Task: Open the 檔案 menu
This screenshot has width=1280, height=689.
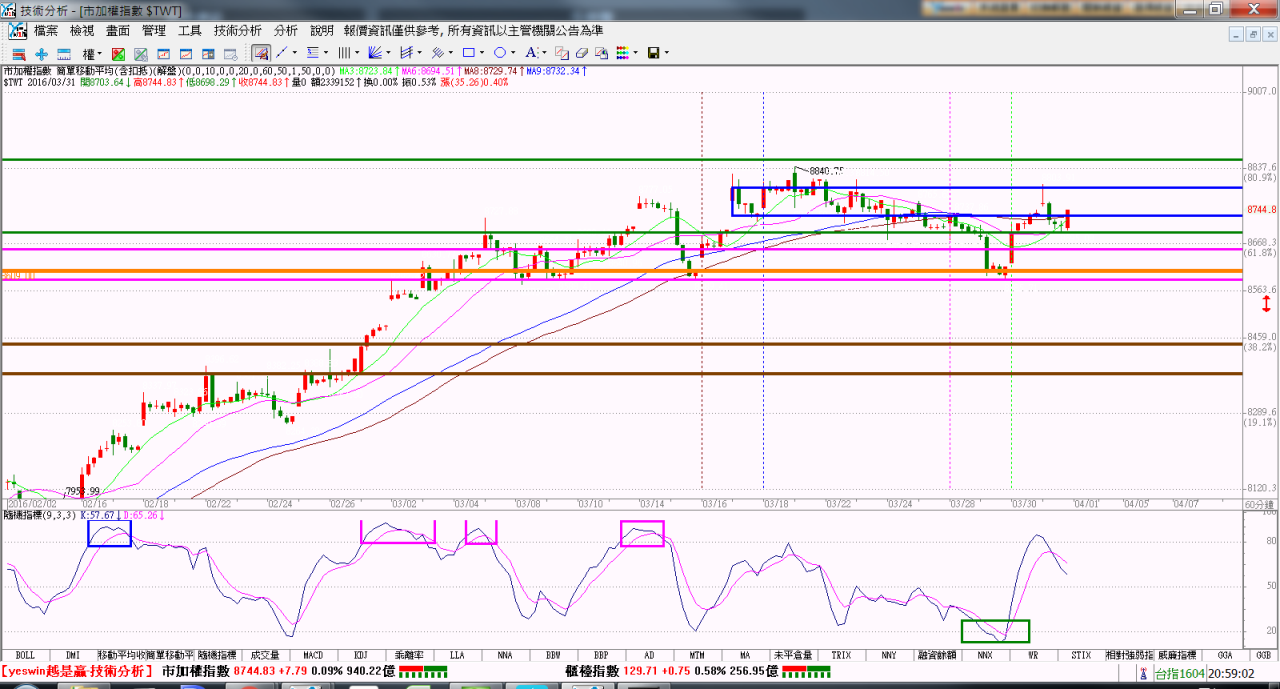Action: (46, 31)
